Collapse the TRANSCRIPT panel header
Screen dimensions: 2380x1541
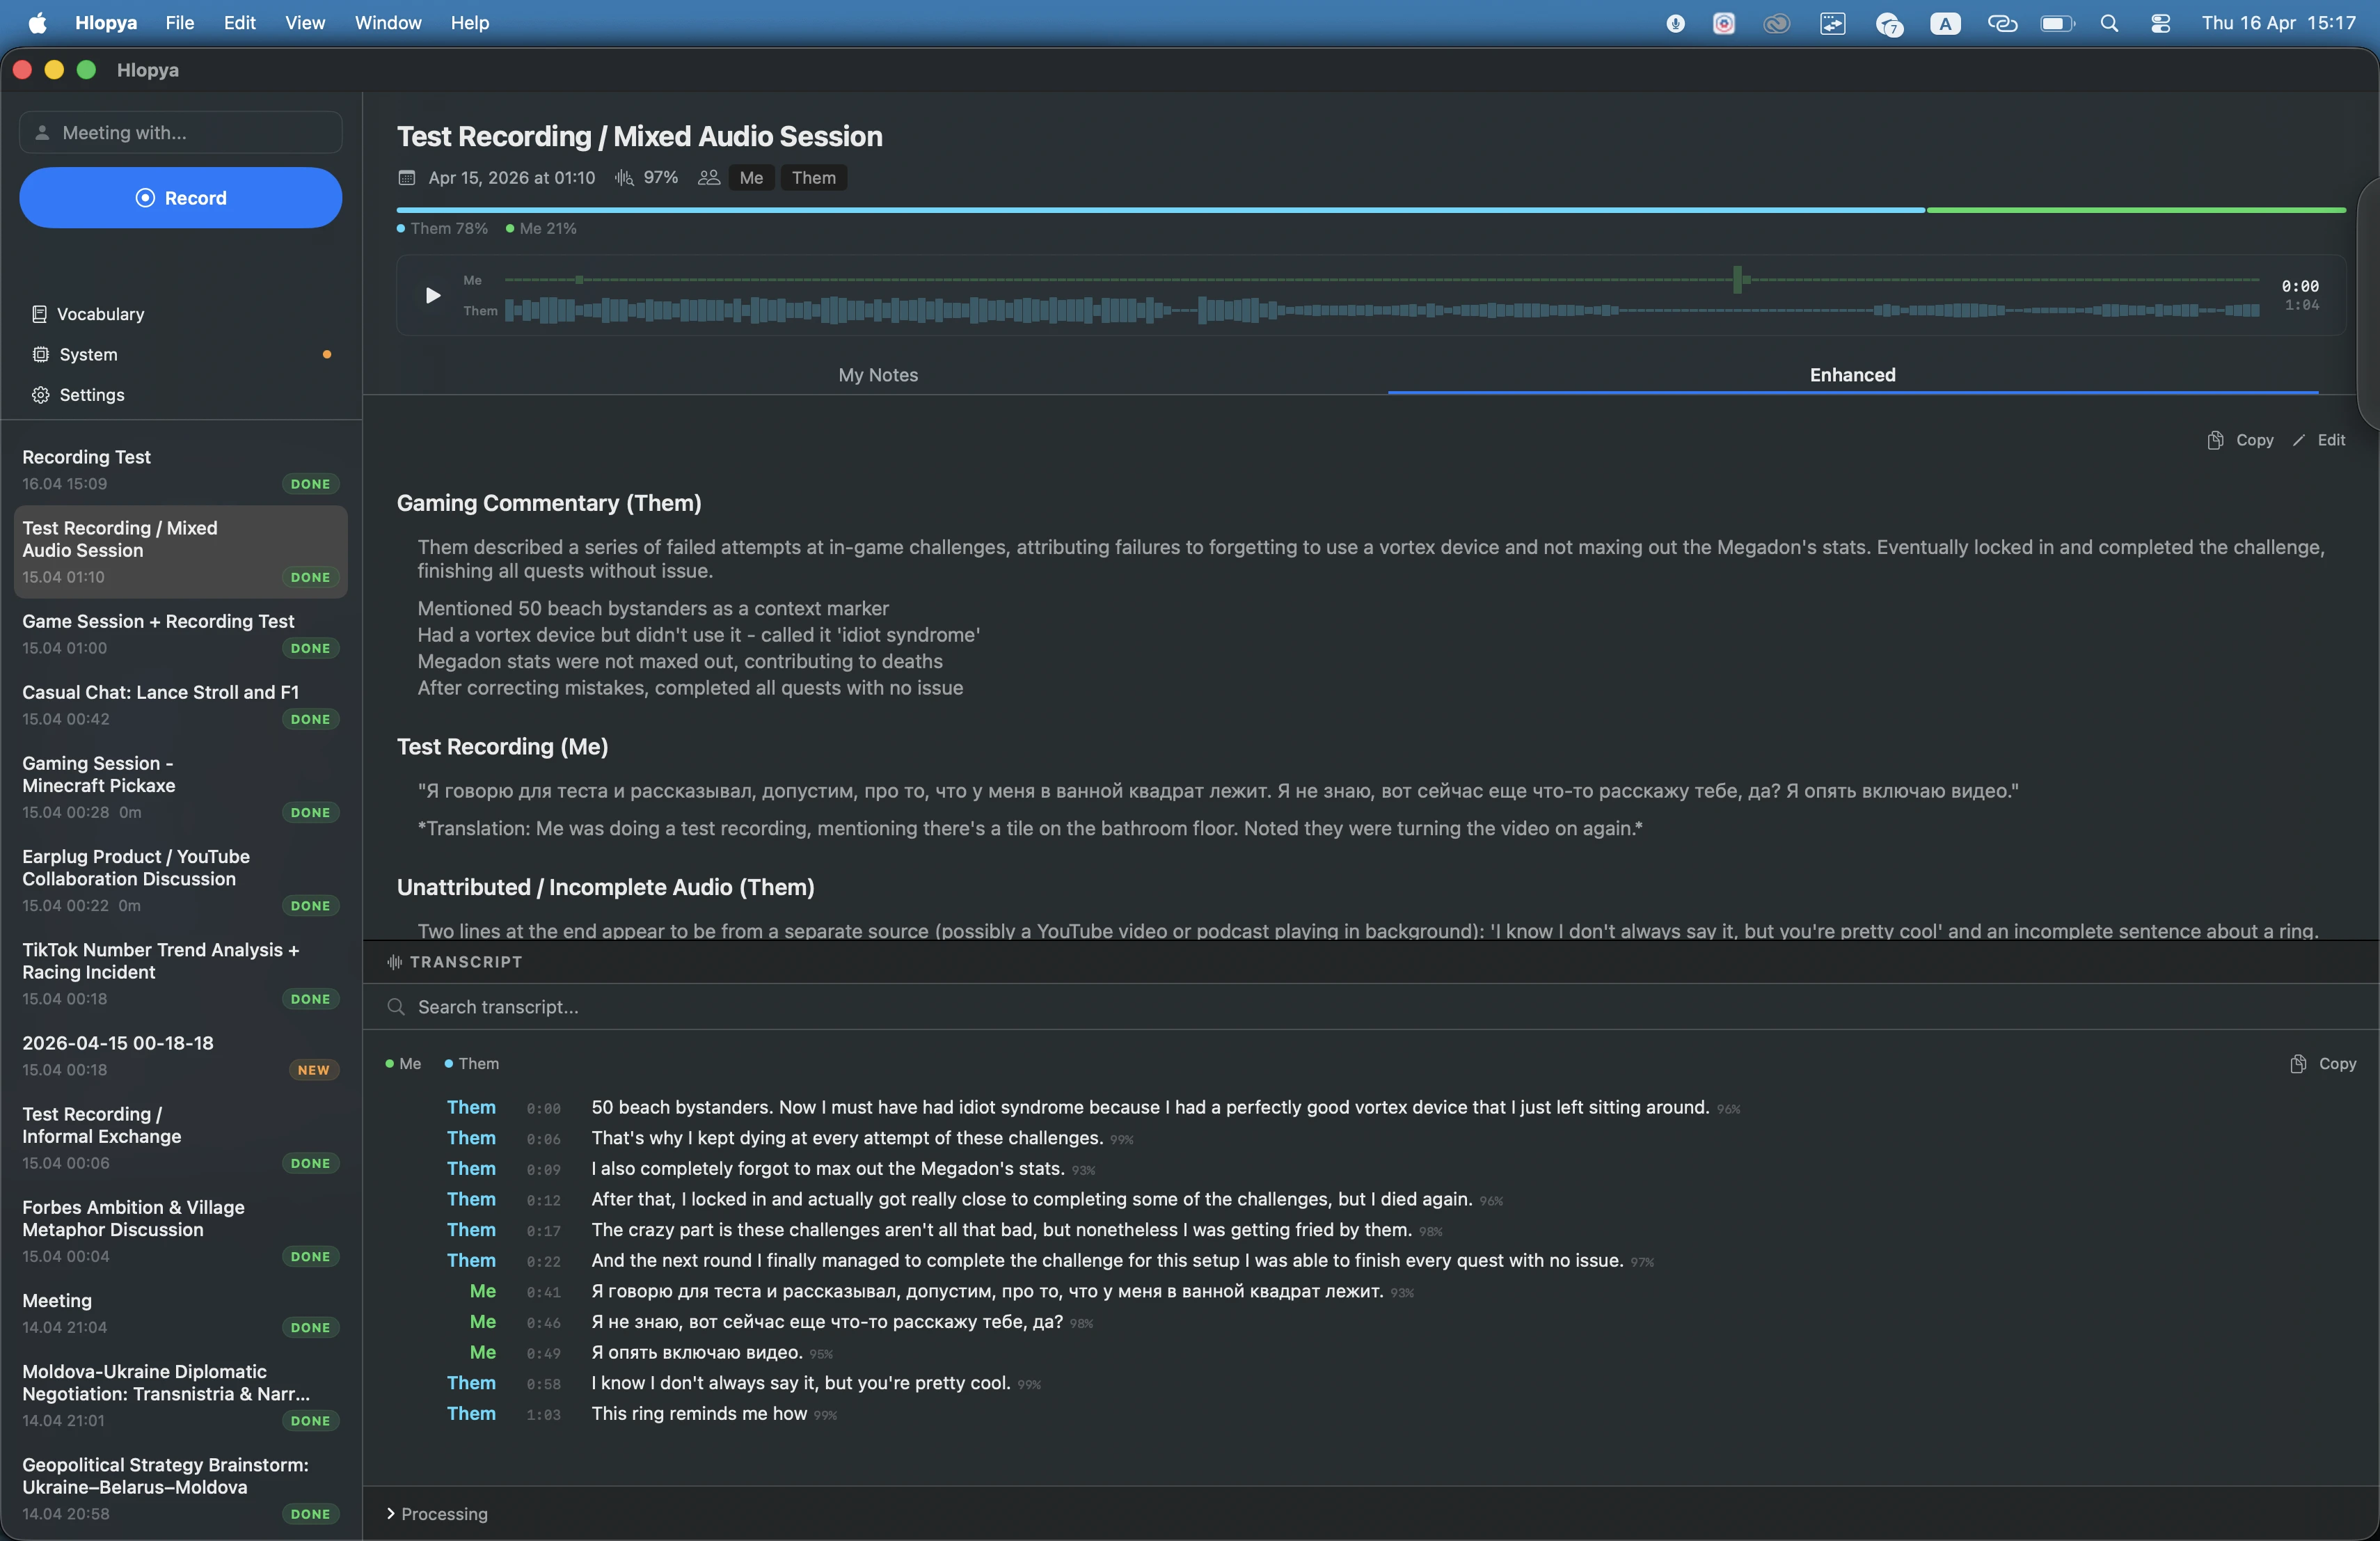455,962
